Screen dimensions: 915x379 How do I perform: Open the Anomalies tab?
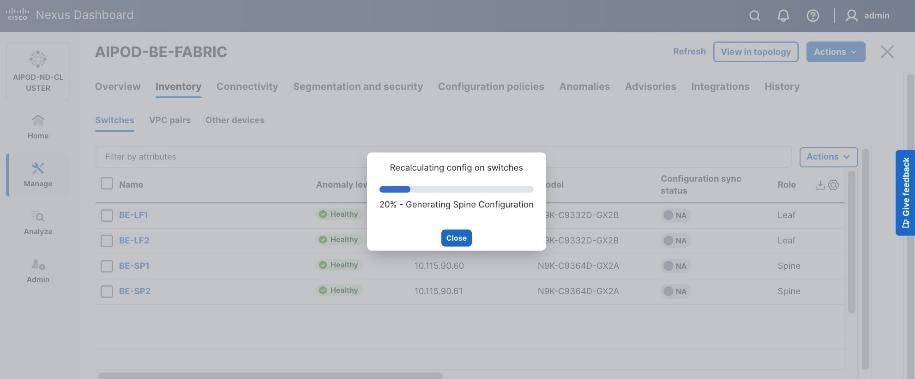coord(585,86)
